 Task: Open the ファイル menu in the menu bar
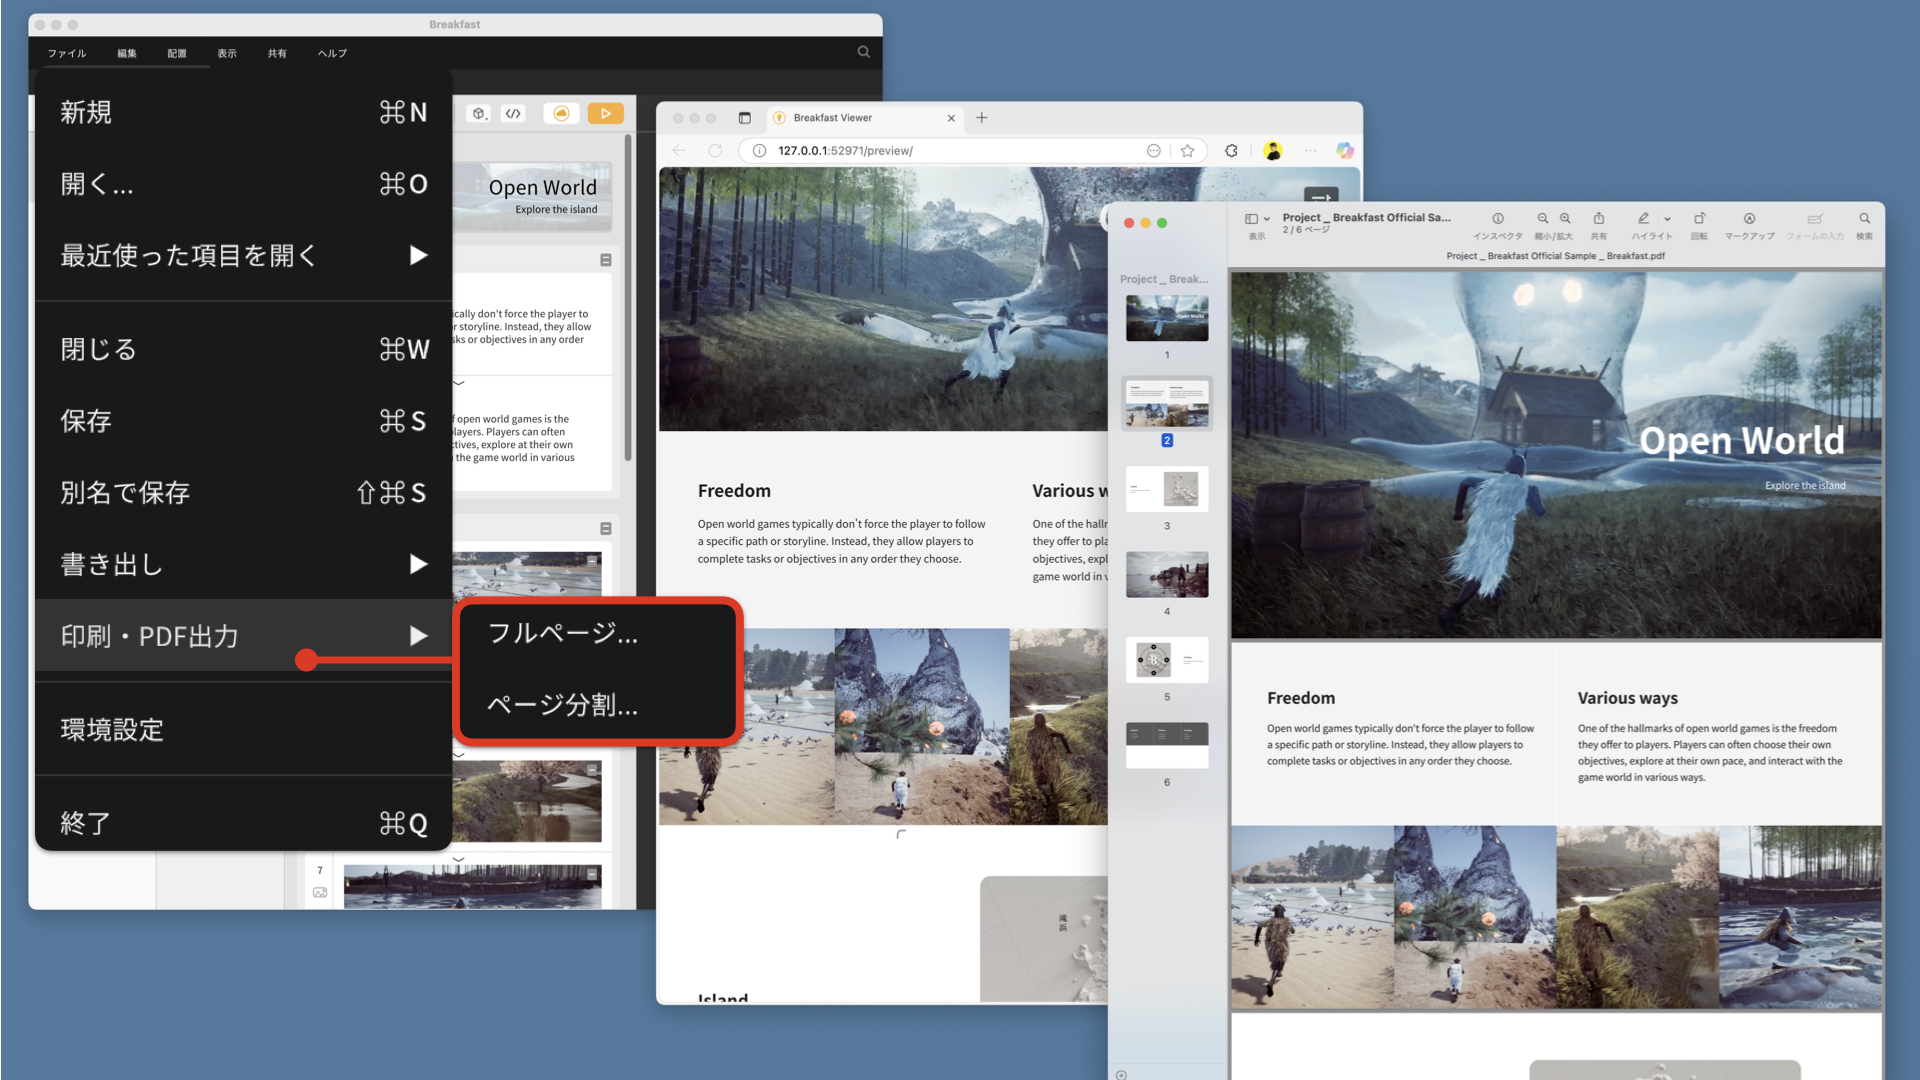[67, 53]
